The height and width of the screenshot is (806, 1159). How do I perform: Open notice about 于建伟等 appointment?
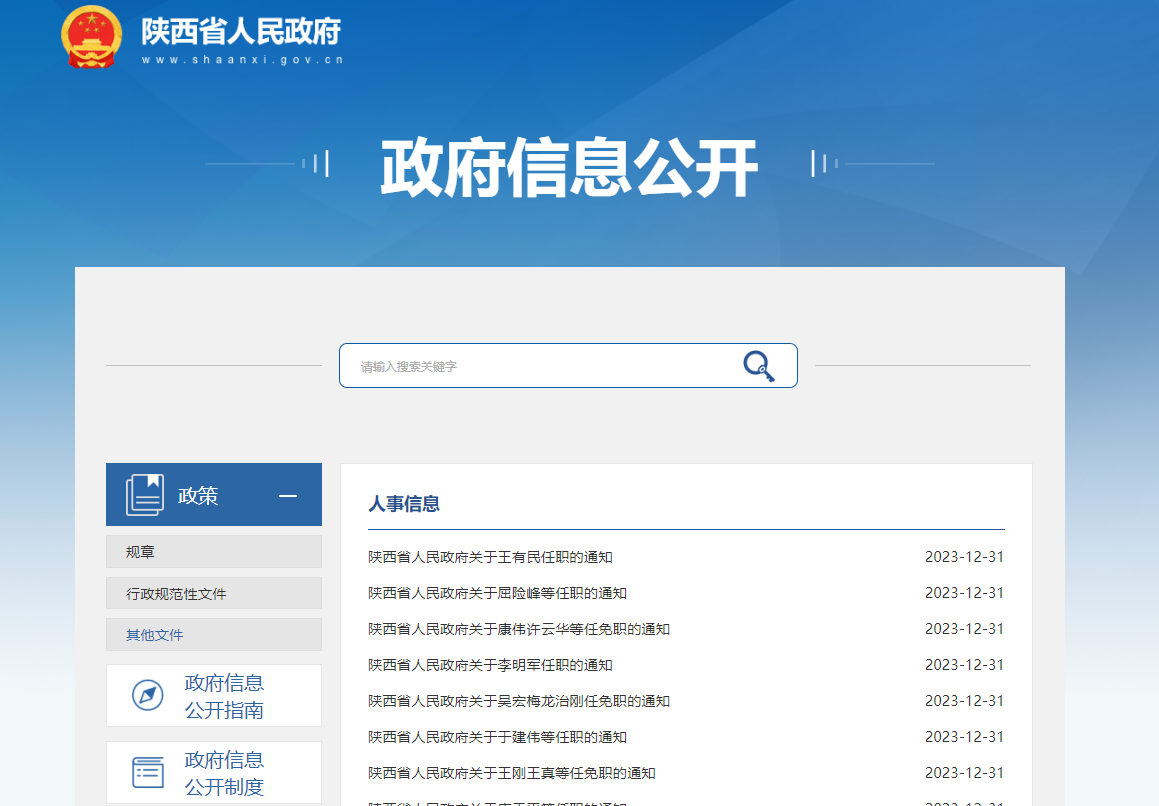497,737
